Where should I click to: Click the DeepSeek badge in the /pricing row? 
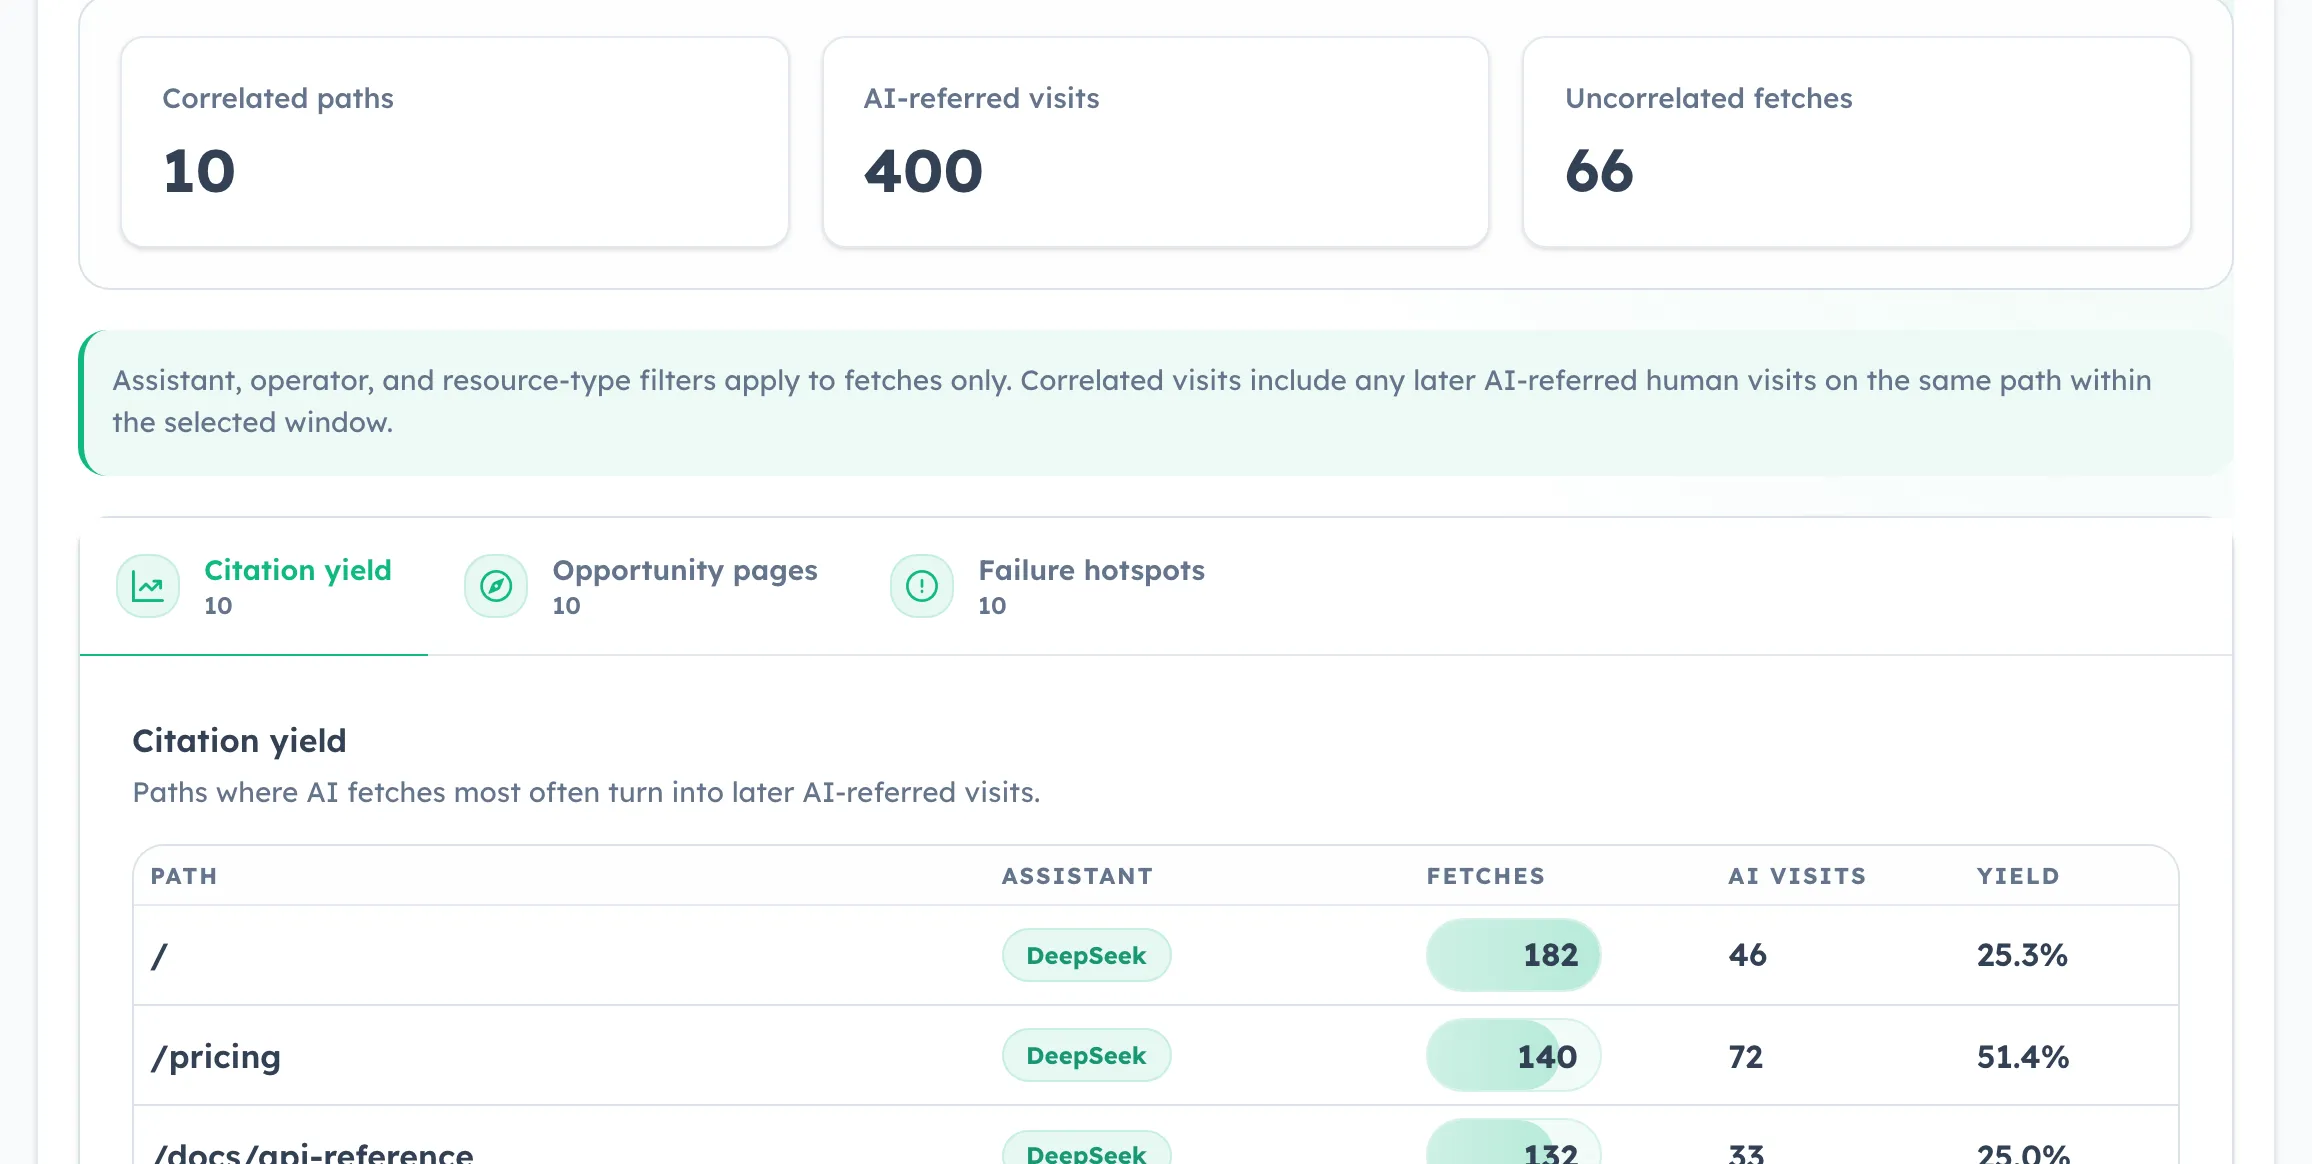pyautogui.click(x=1086, y=1055)
